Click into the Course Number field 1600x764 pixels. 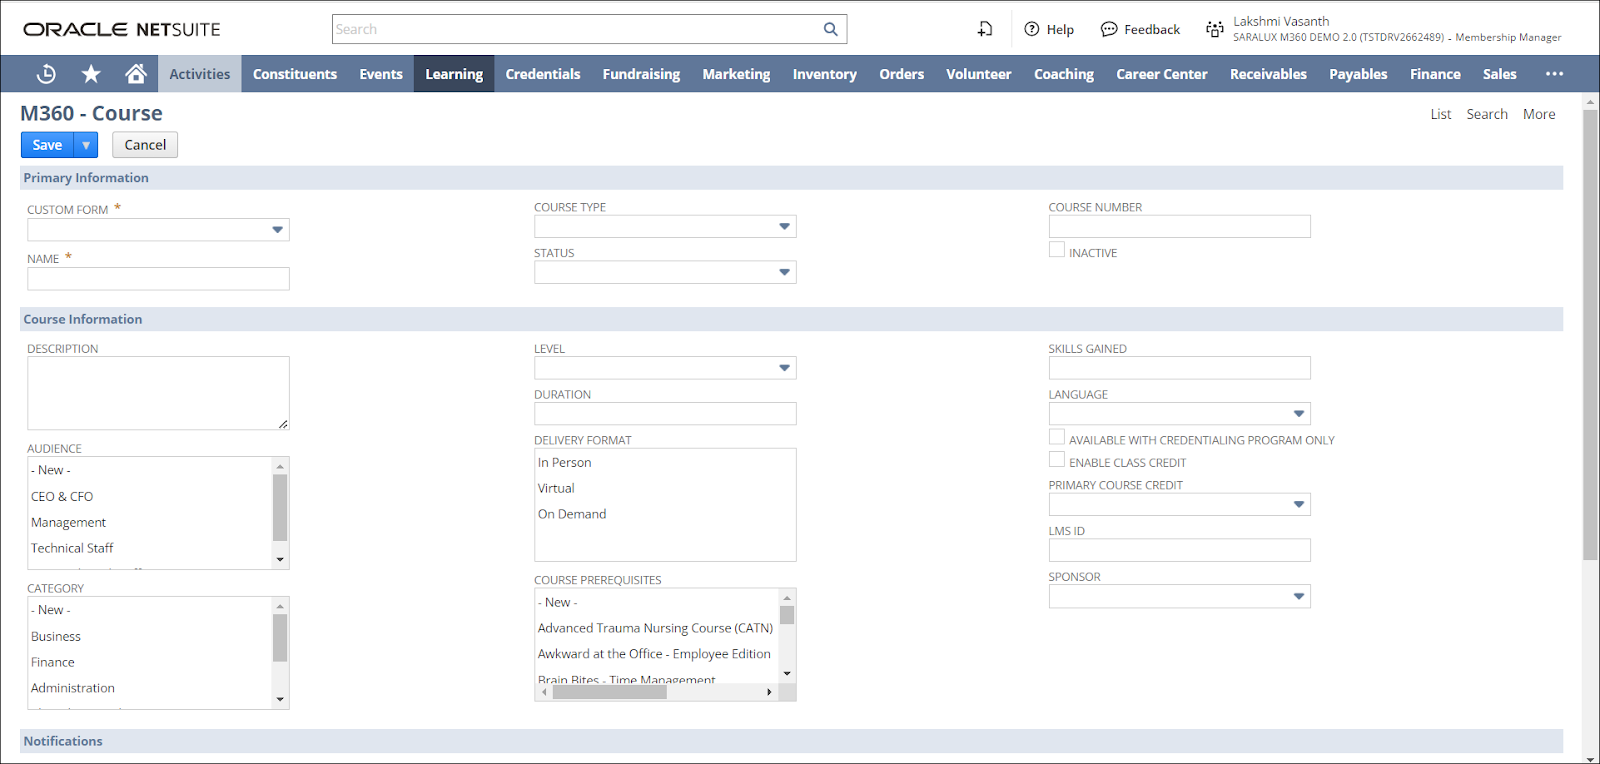pyautogui.click(x=1179, y=227)
